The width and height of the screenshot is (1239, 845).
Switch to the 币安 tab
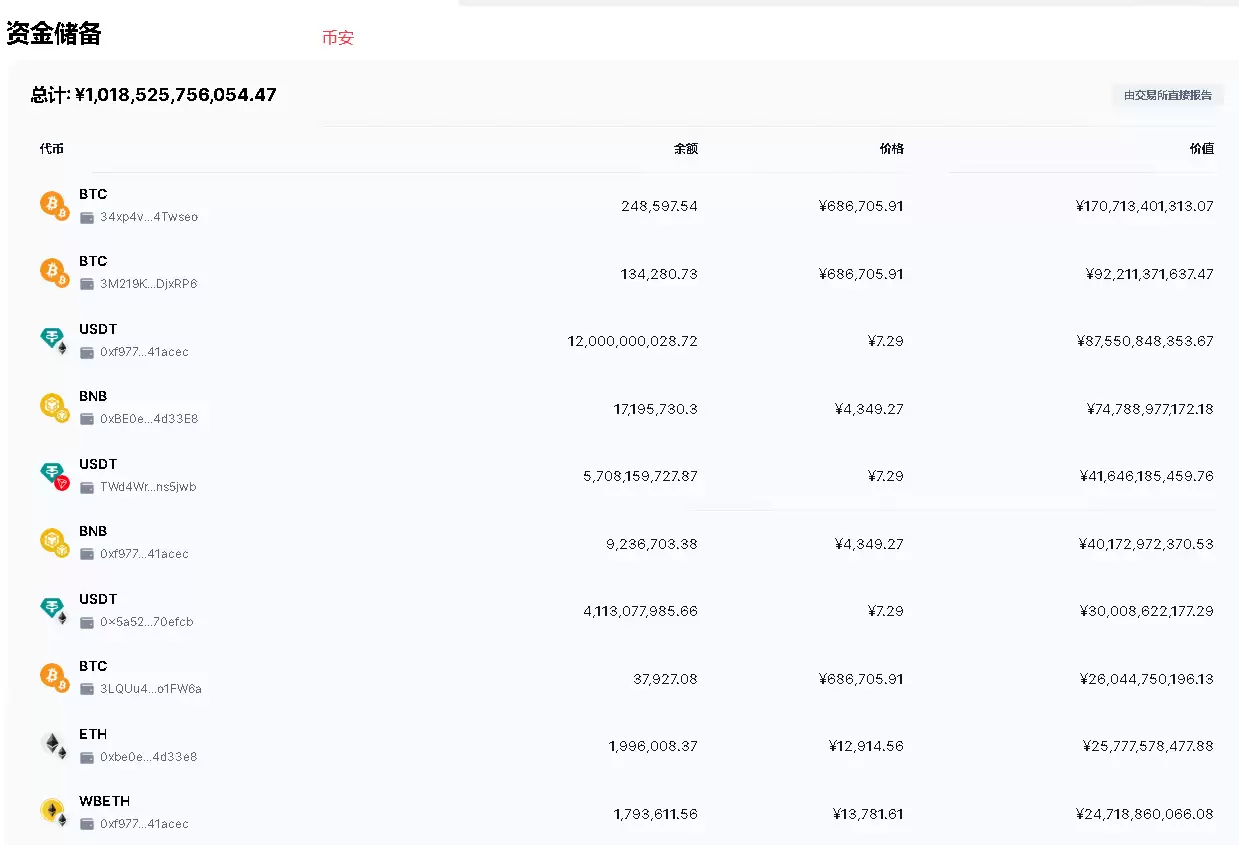(x=338, y=37)
